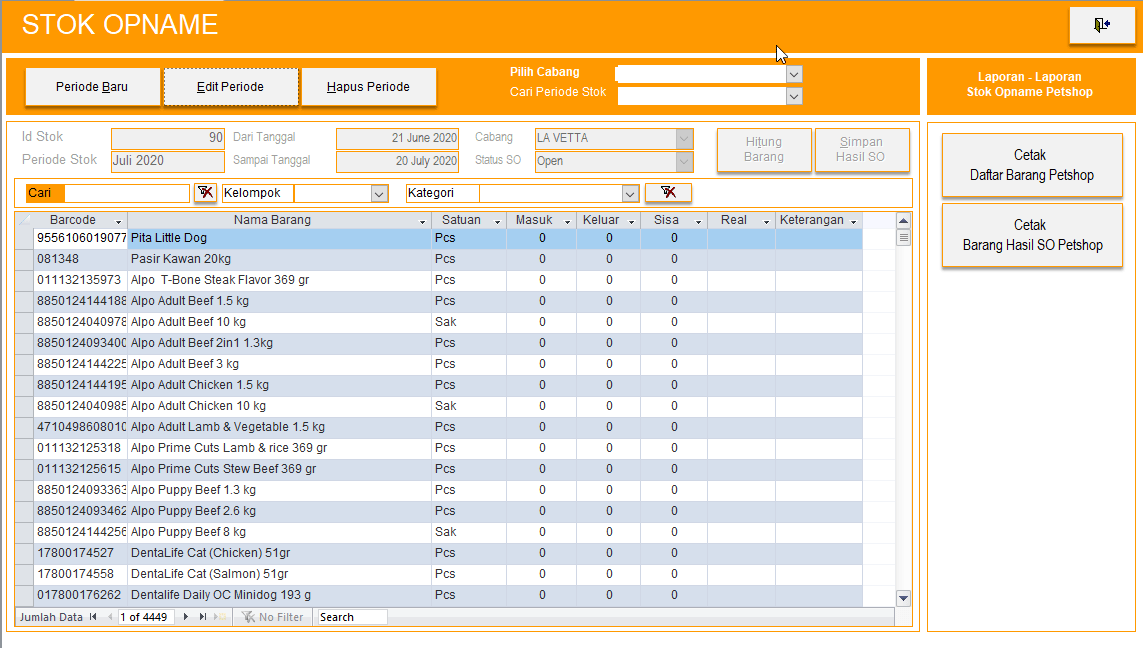
Task: Click Cetak Barang Hasil SO Petshop
Action: pos(1031,235)
